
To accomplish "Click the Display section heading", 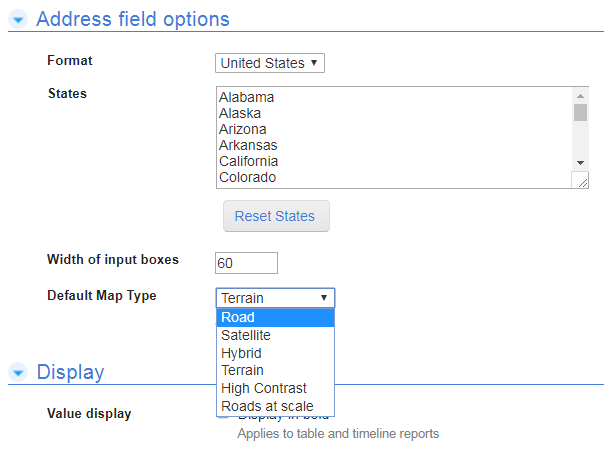I will (x=70, y=372).
